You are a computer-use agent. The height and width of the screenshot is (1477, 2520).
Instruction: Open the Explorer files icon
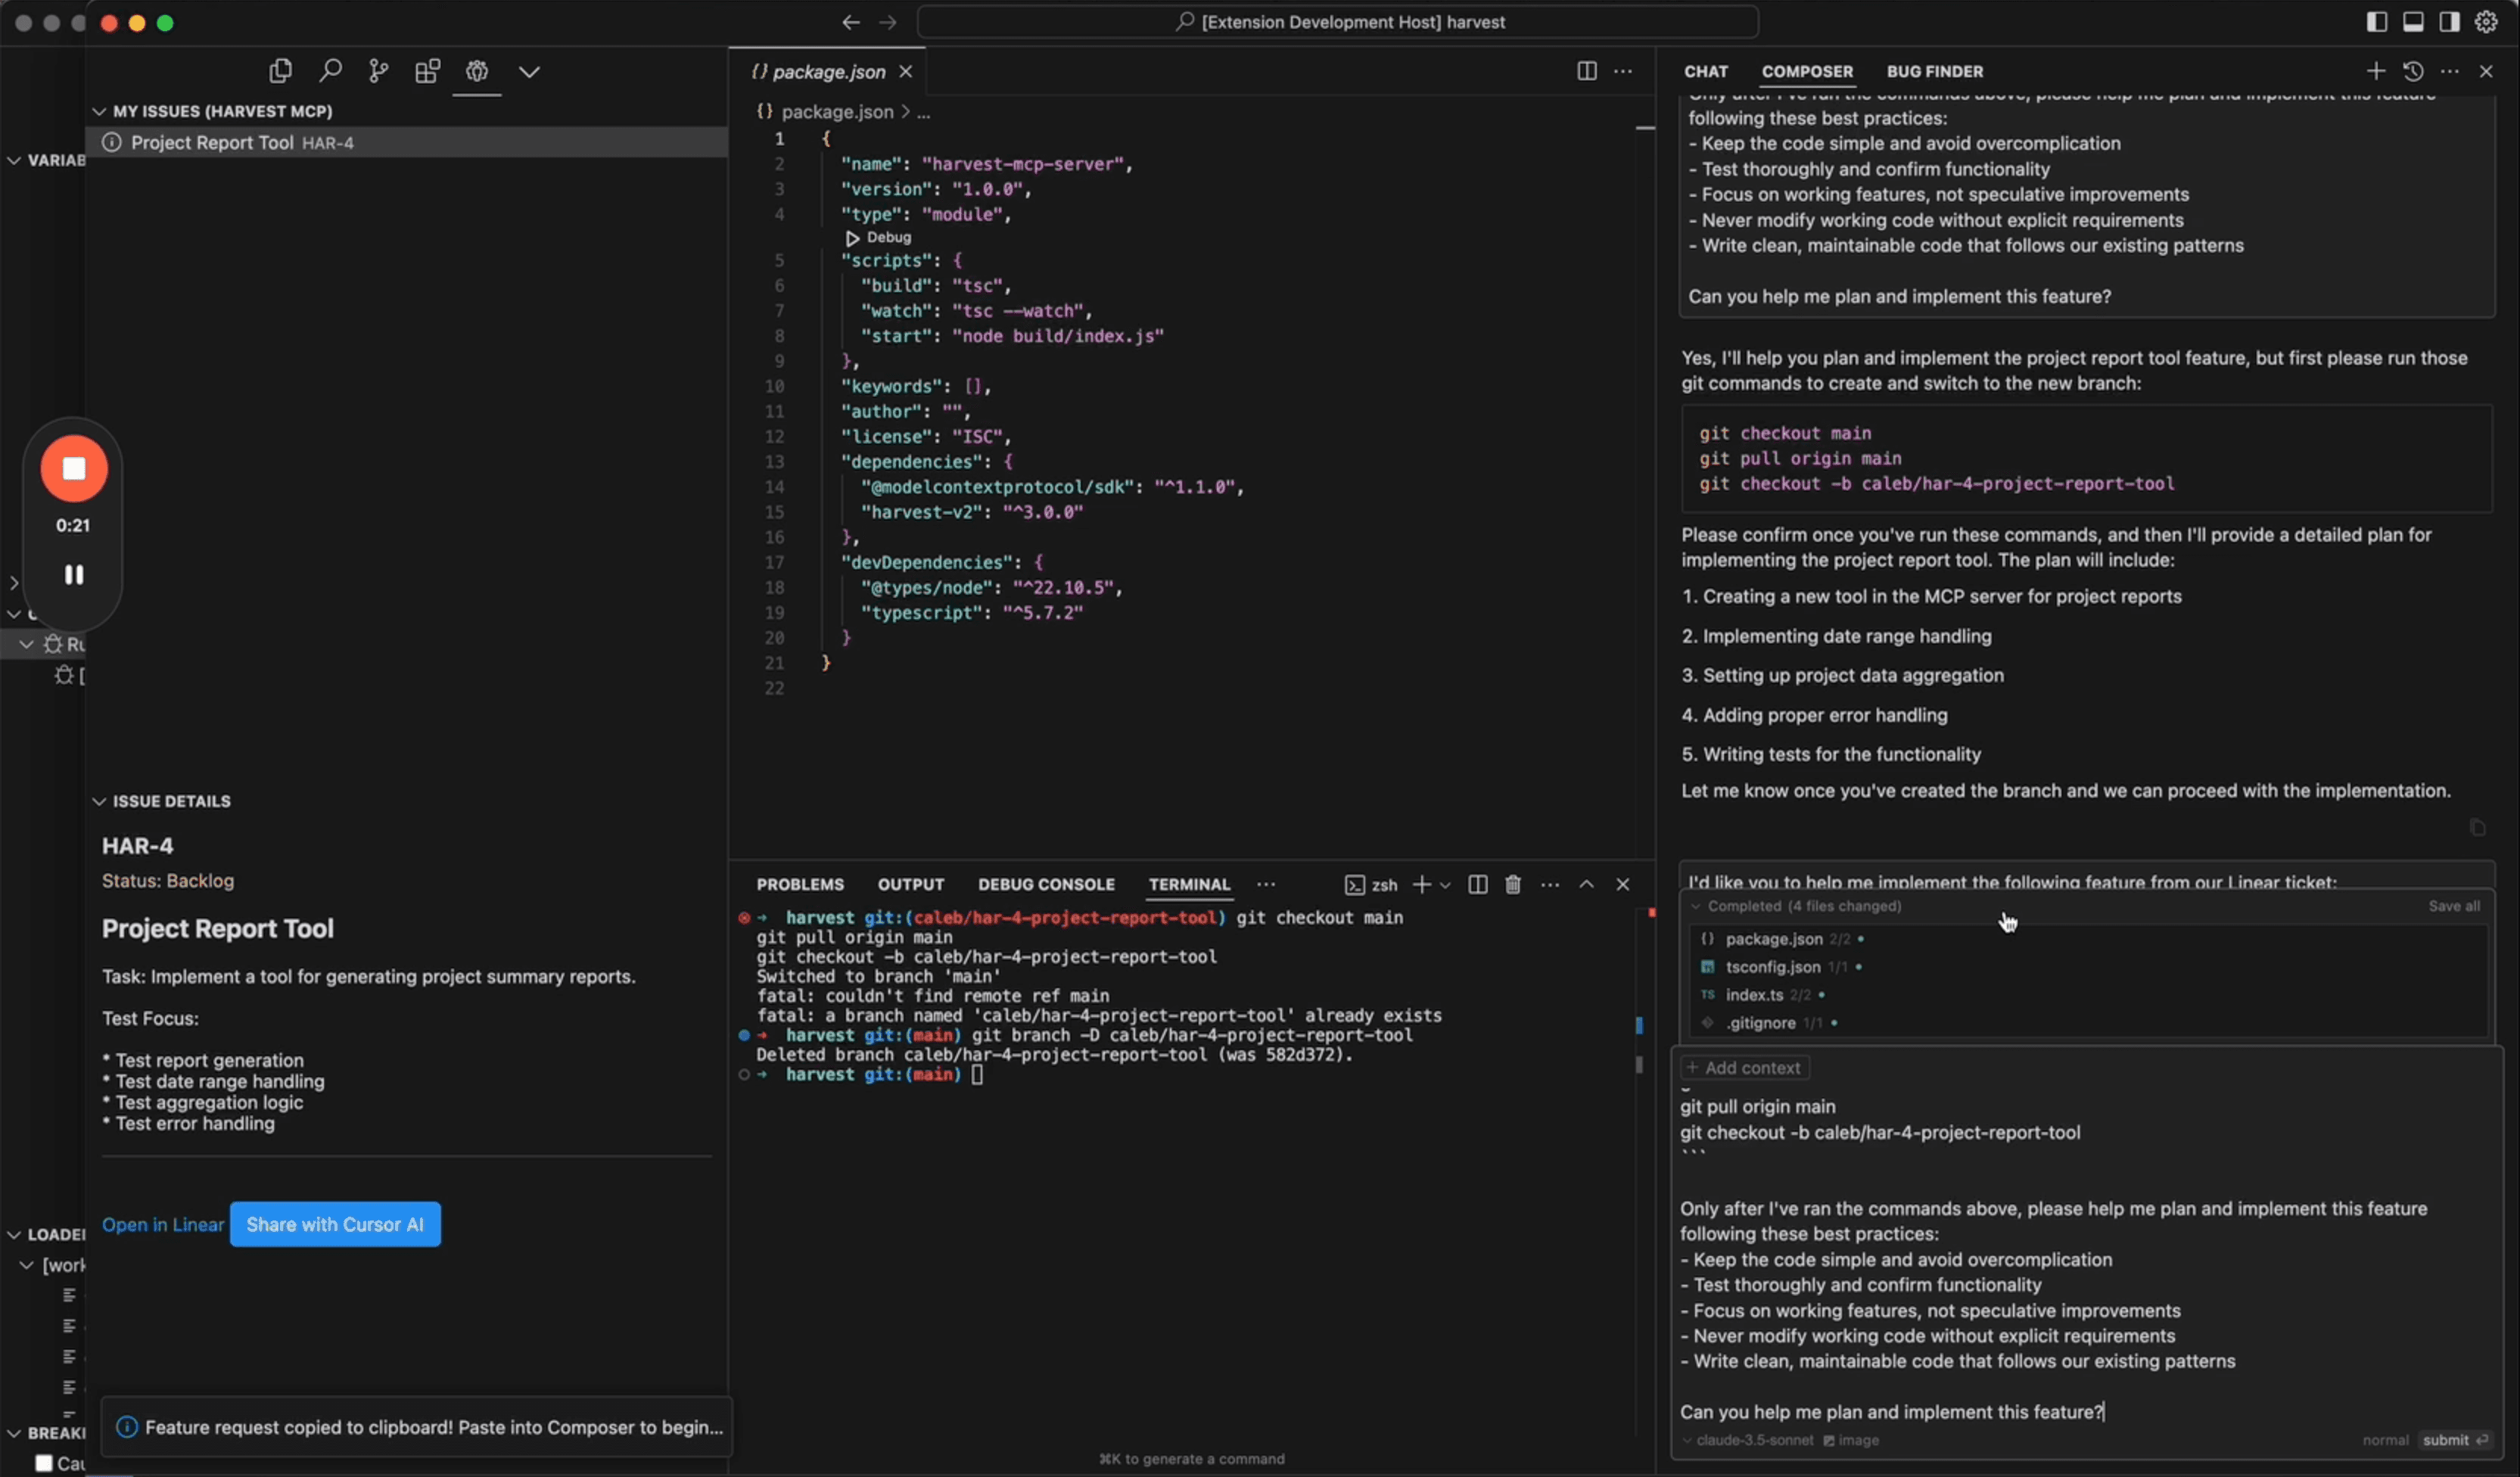tap(280, 71)
